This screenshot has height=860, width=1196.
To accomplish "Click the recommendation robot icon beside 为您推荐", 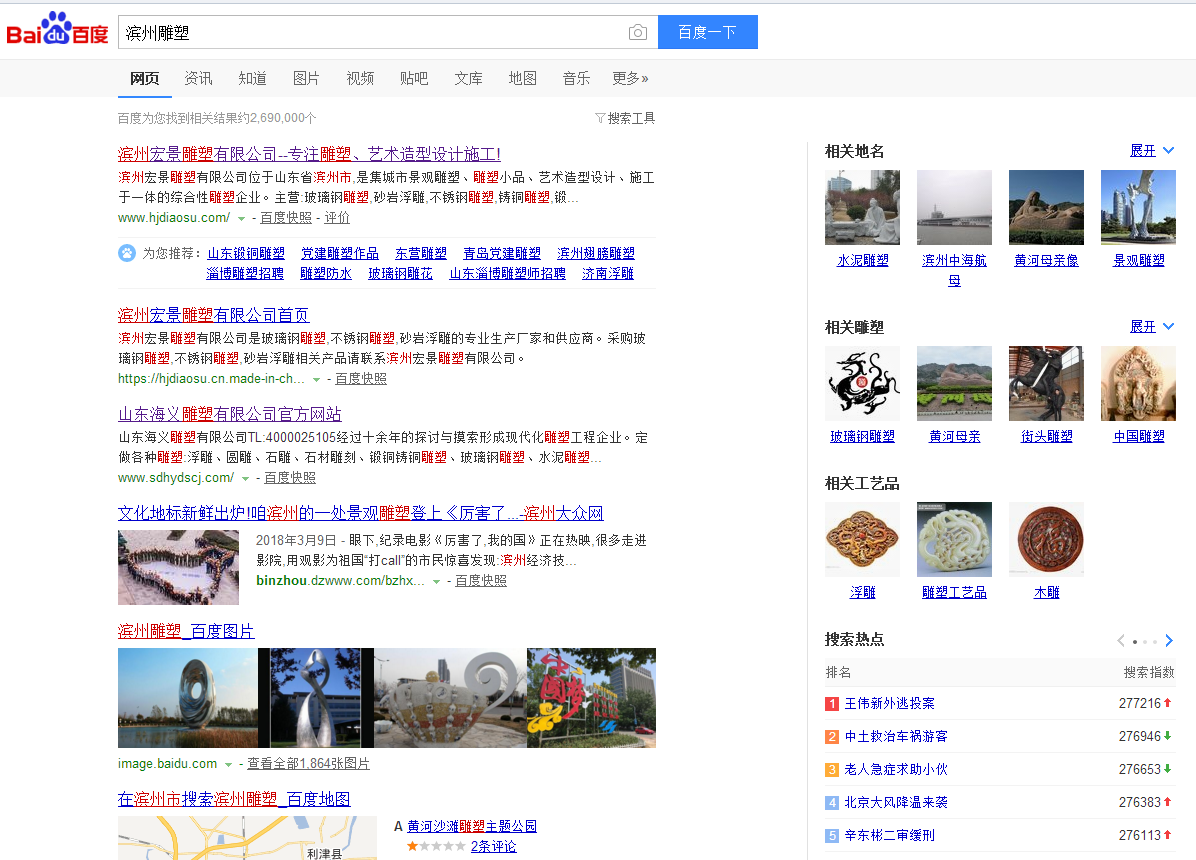I will pyautogui.click(x=127, y=253).
